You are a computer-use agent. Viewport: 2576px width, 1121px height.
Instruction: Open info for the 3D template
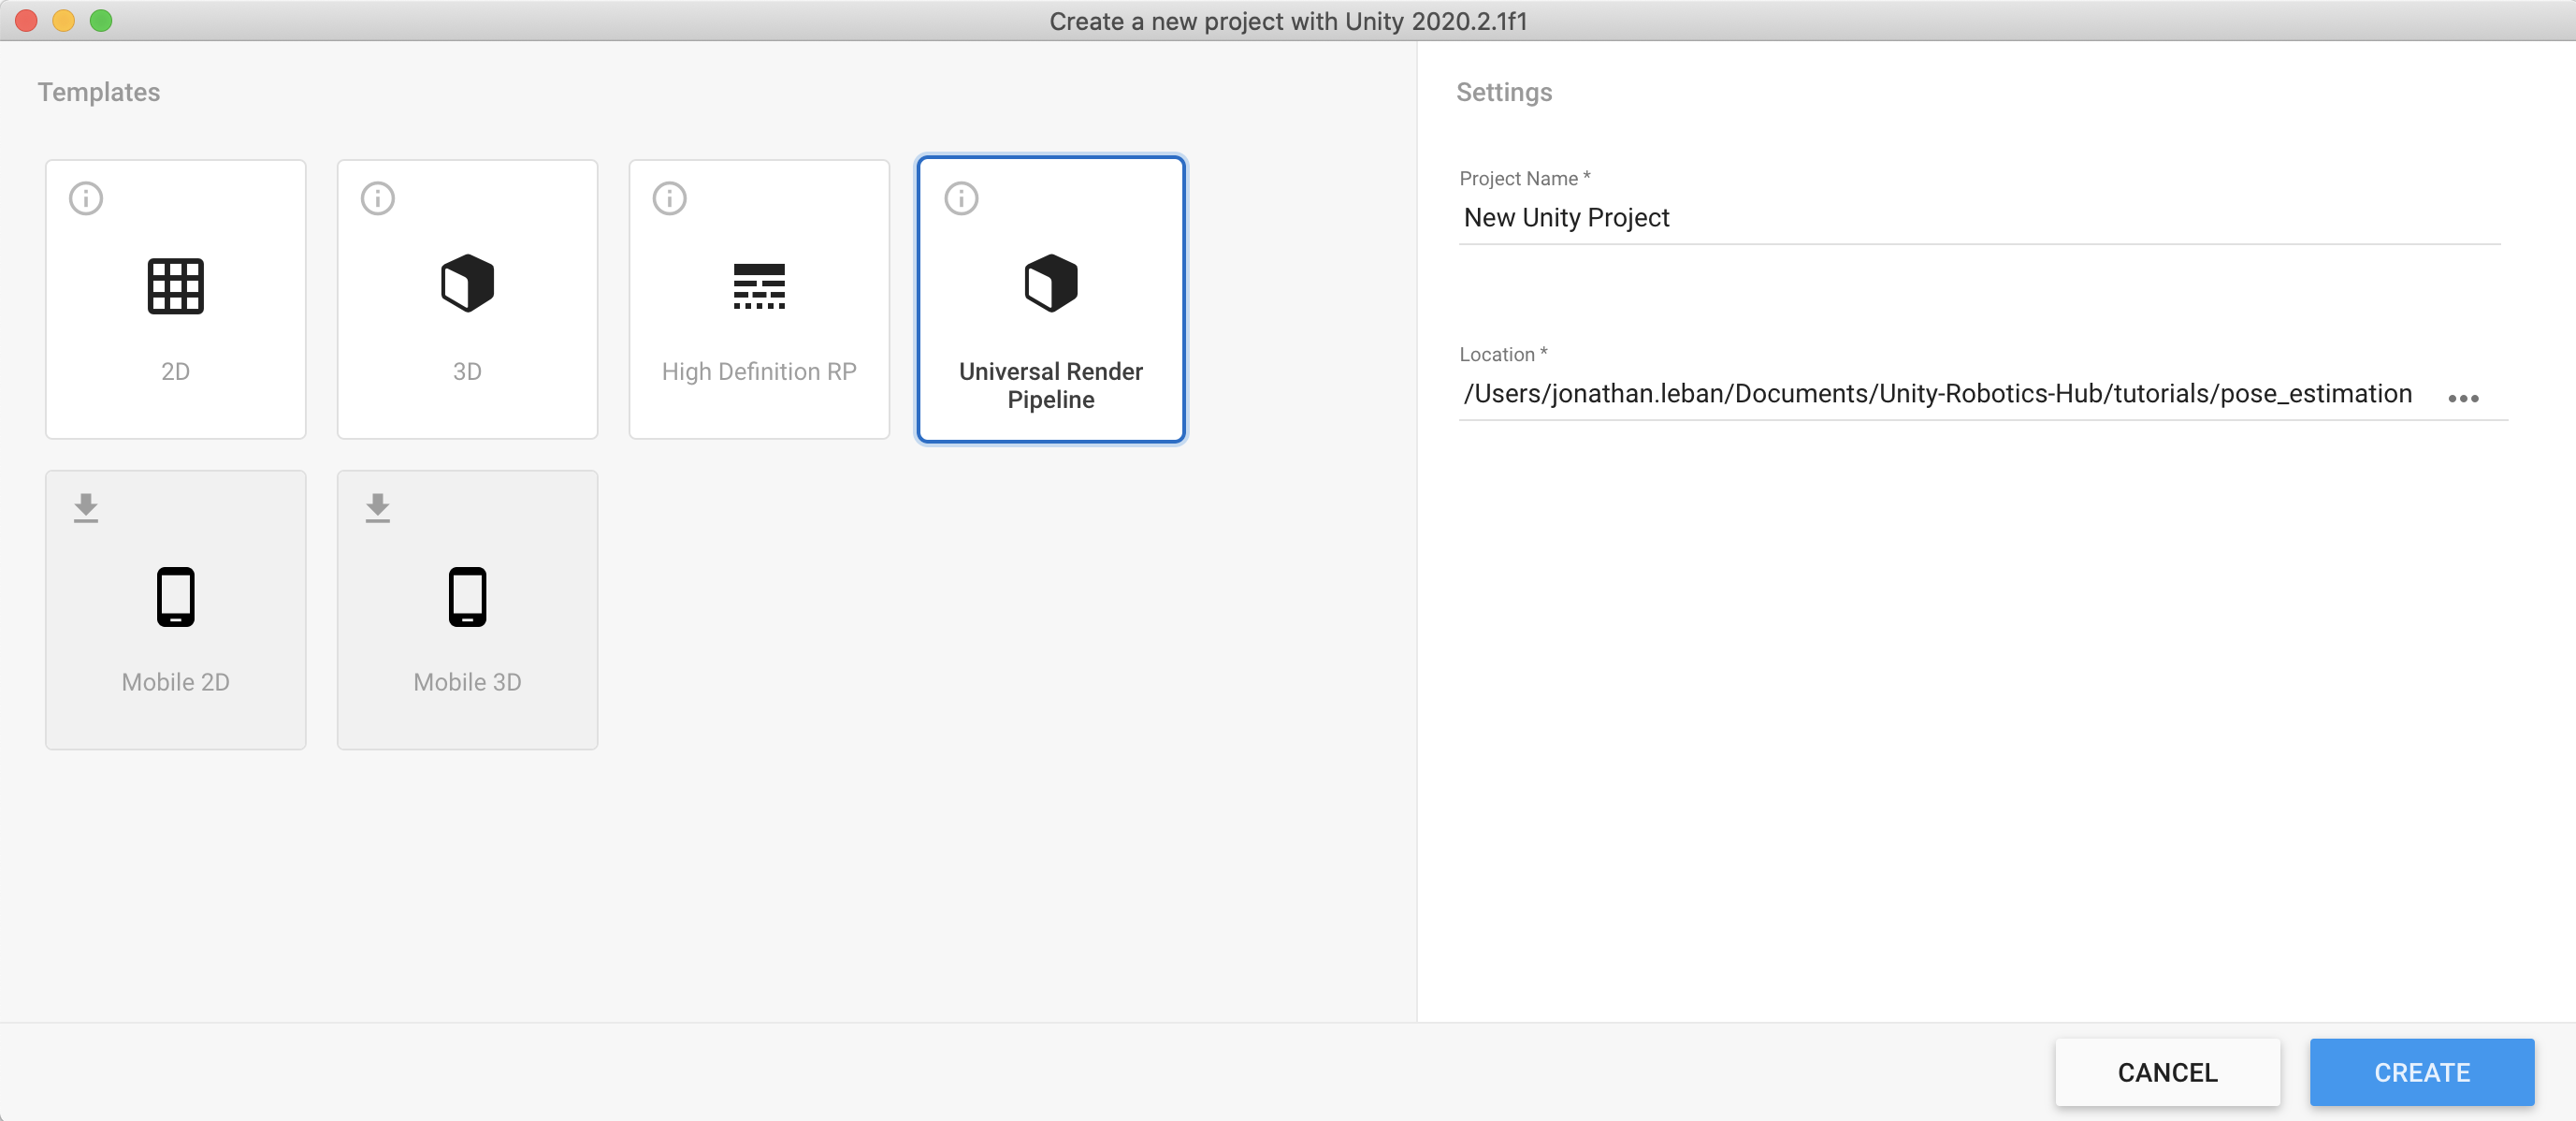pos(378,198)
